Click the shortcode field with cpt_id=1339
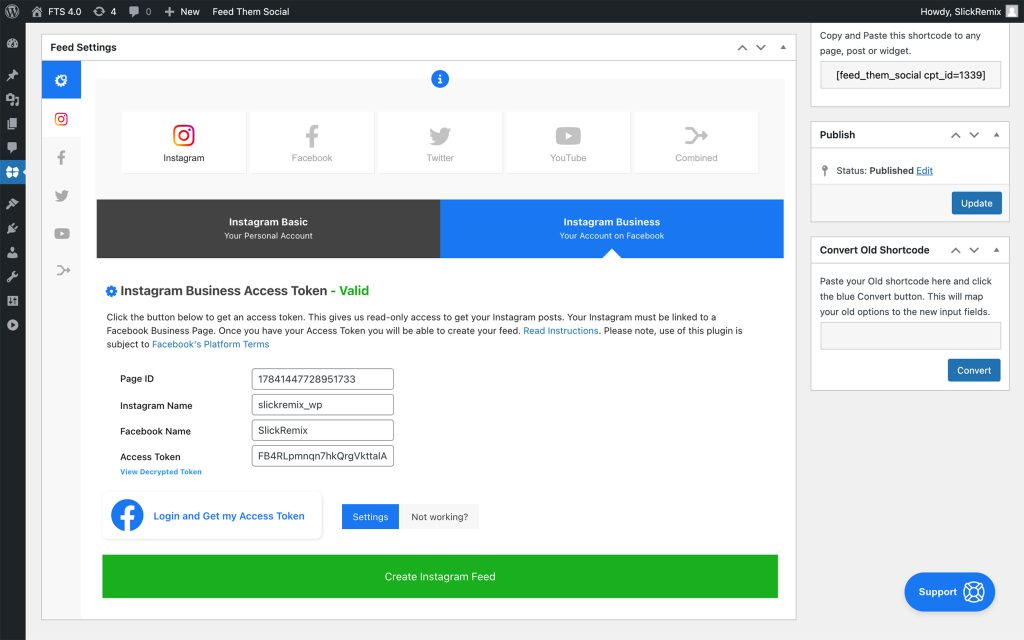Image resolution: width=1024 pixels, height=640 pixels. point(910,75)
